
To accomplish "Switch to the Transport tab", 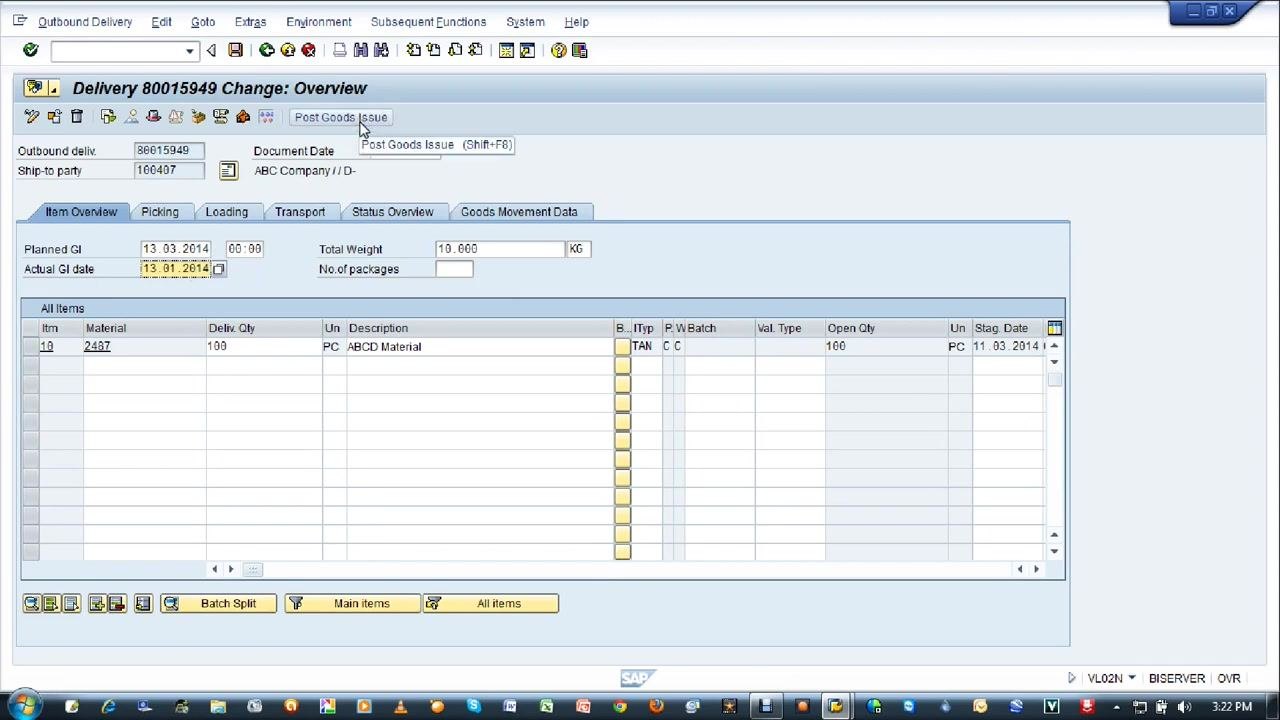I will pos(300,212).
